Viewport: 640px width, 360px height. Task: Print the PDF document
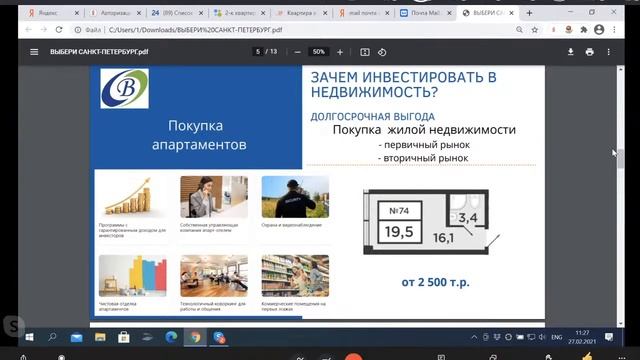click(x=589, y=52)
